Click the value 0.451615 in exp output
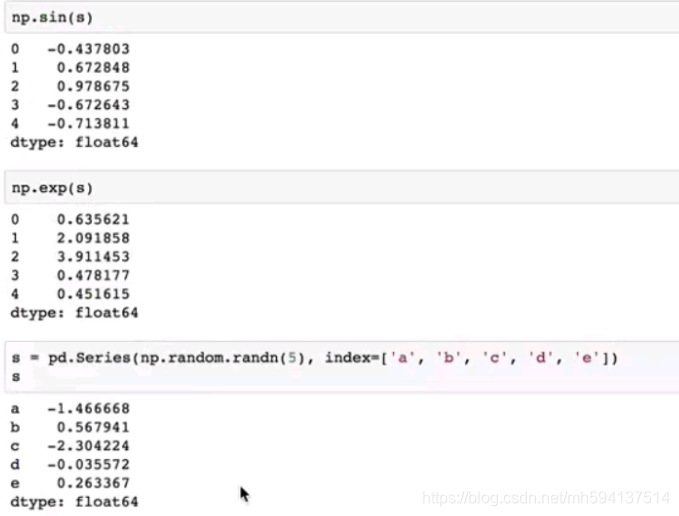679x516 pixels. tap(93, 294)
